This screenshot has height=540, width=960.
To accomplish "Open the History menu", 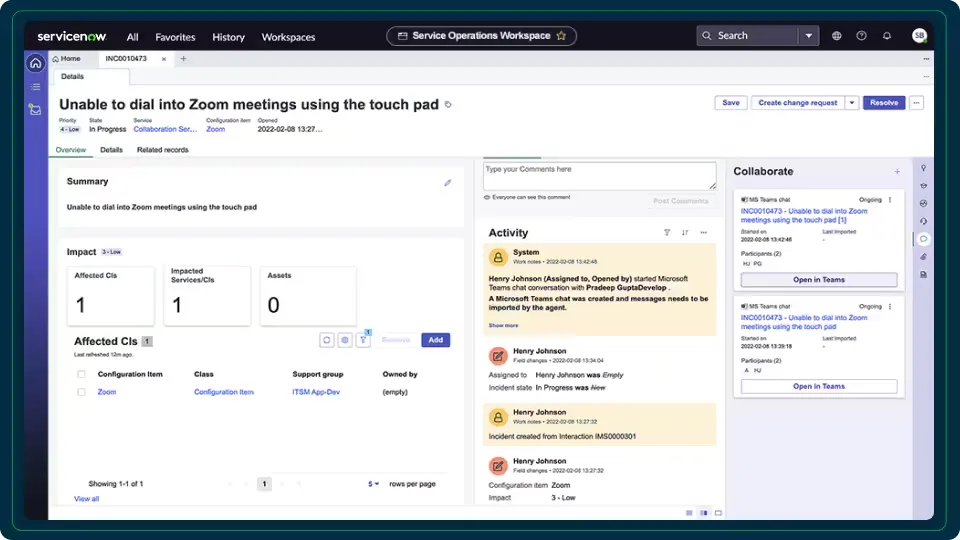I will (228, 37).
